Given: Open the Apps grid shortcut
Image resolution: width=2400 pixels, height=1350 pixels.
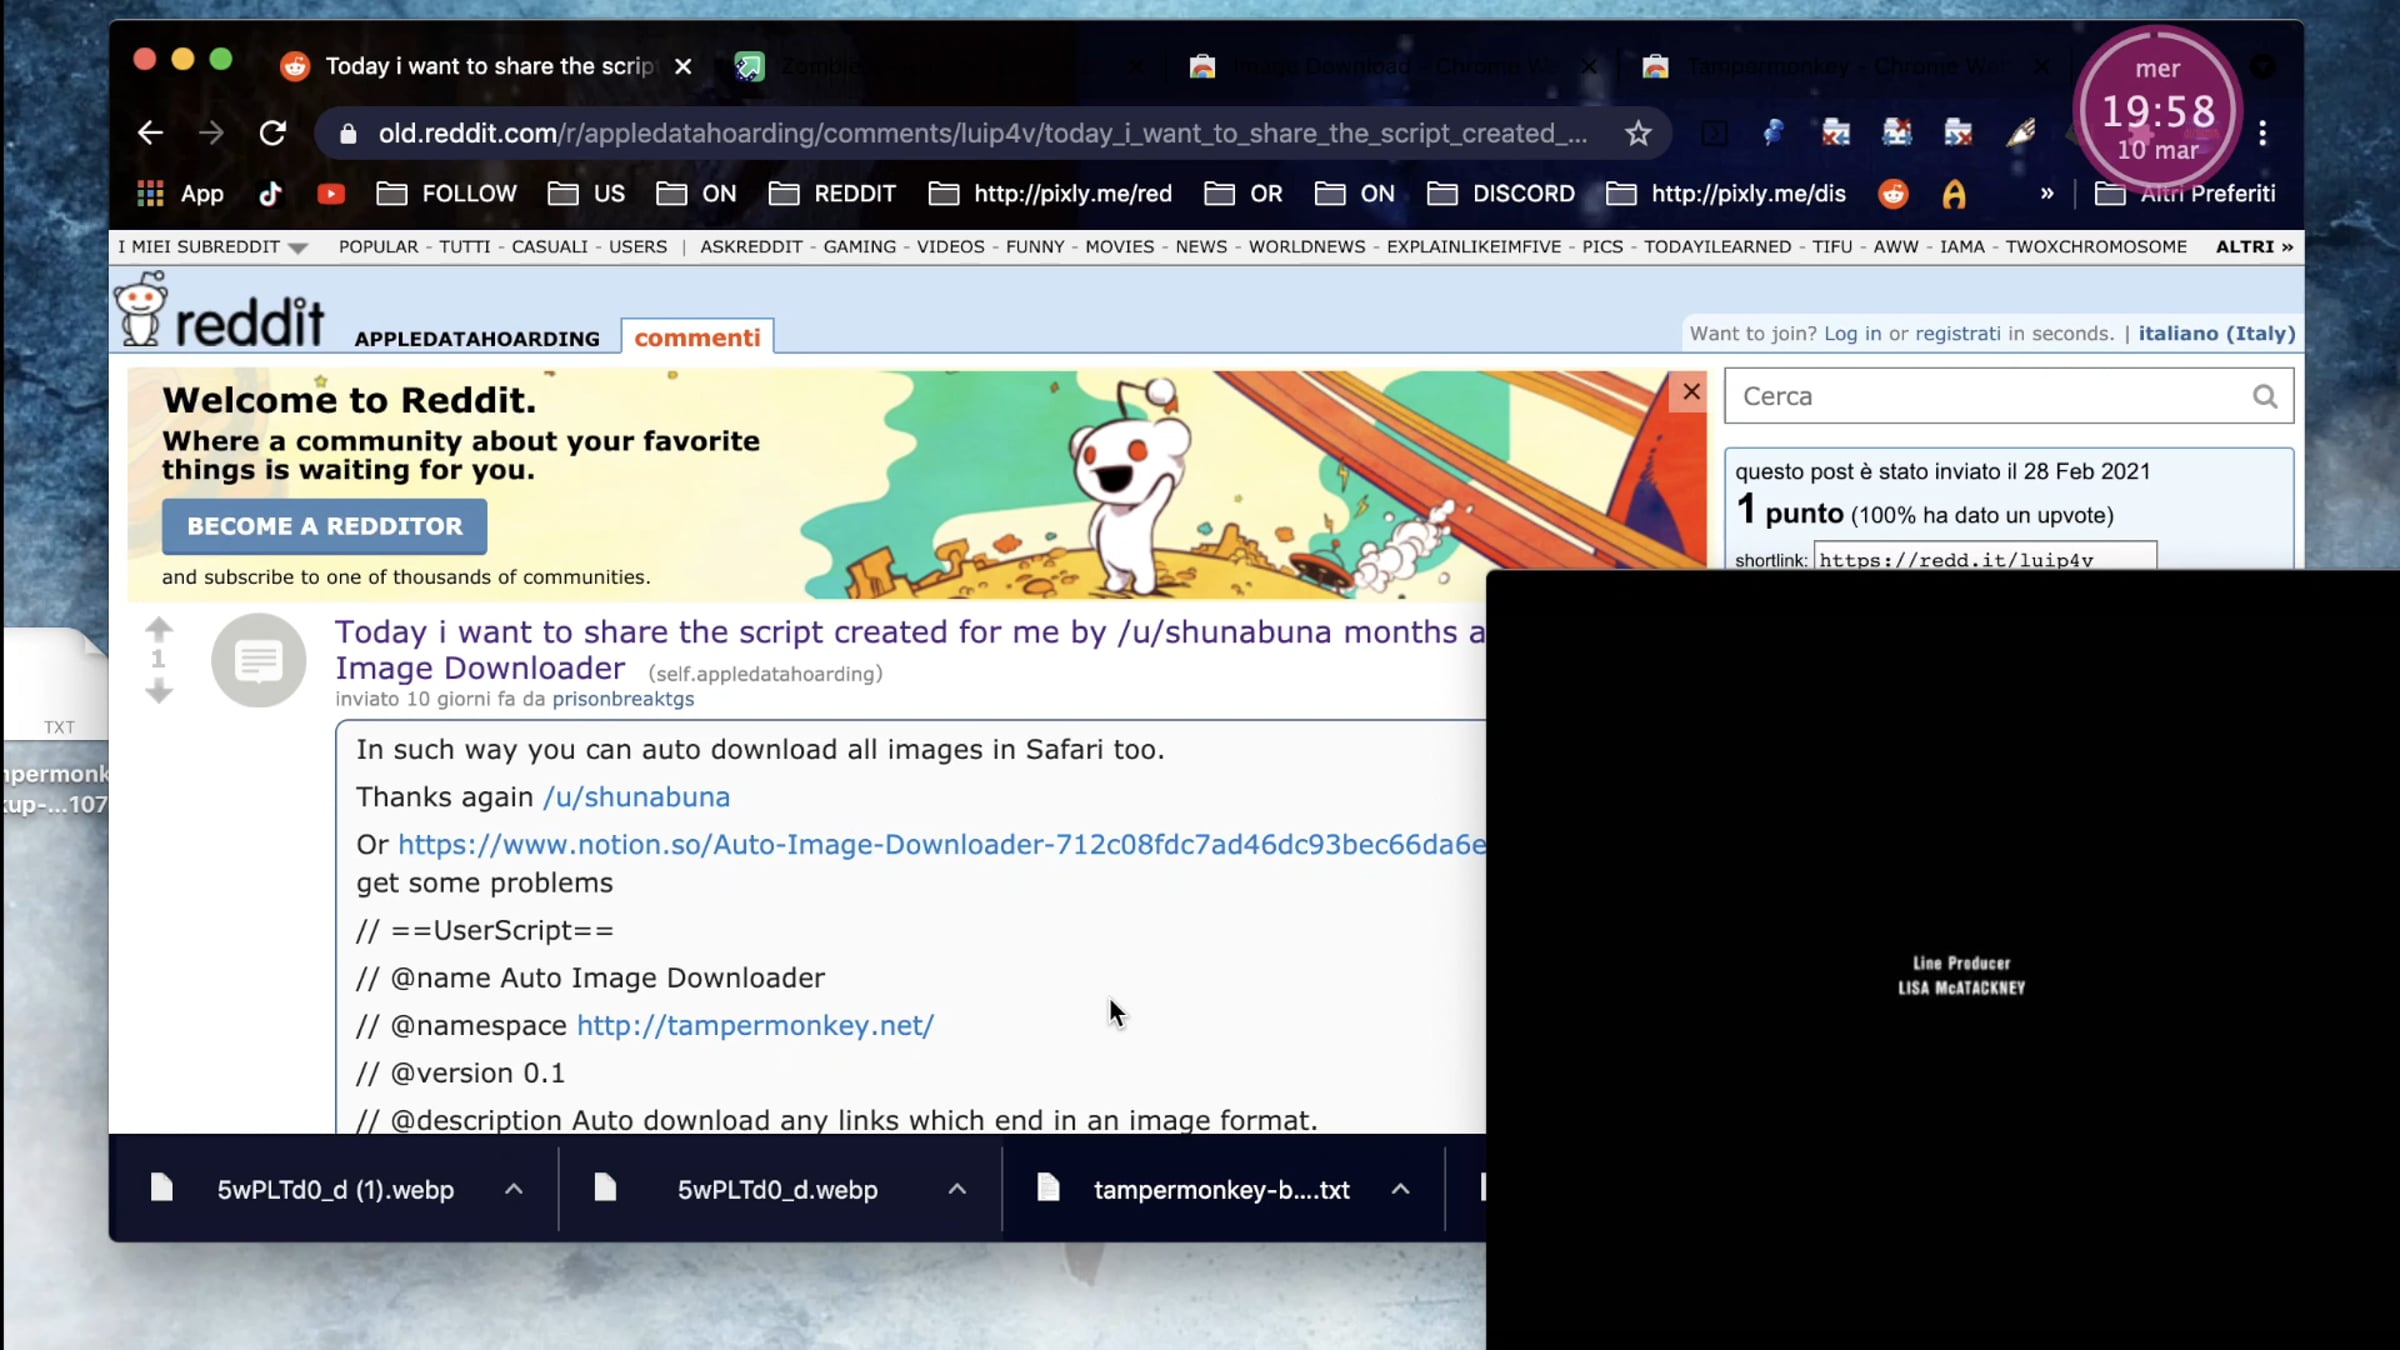Looking at the screenshot, I should coord(151,194).
